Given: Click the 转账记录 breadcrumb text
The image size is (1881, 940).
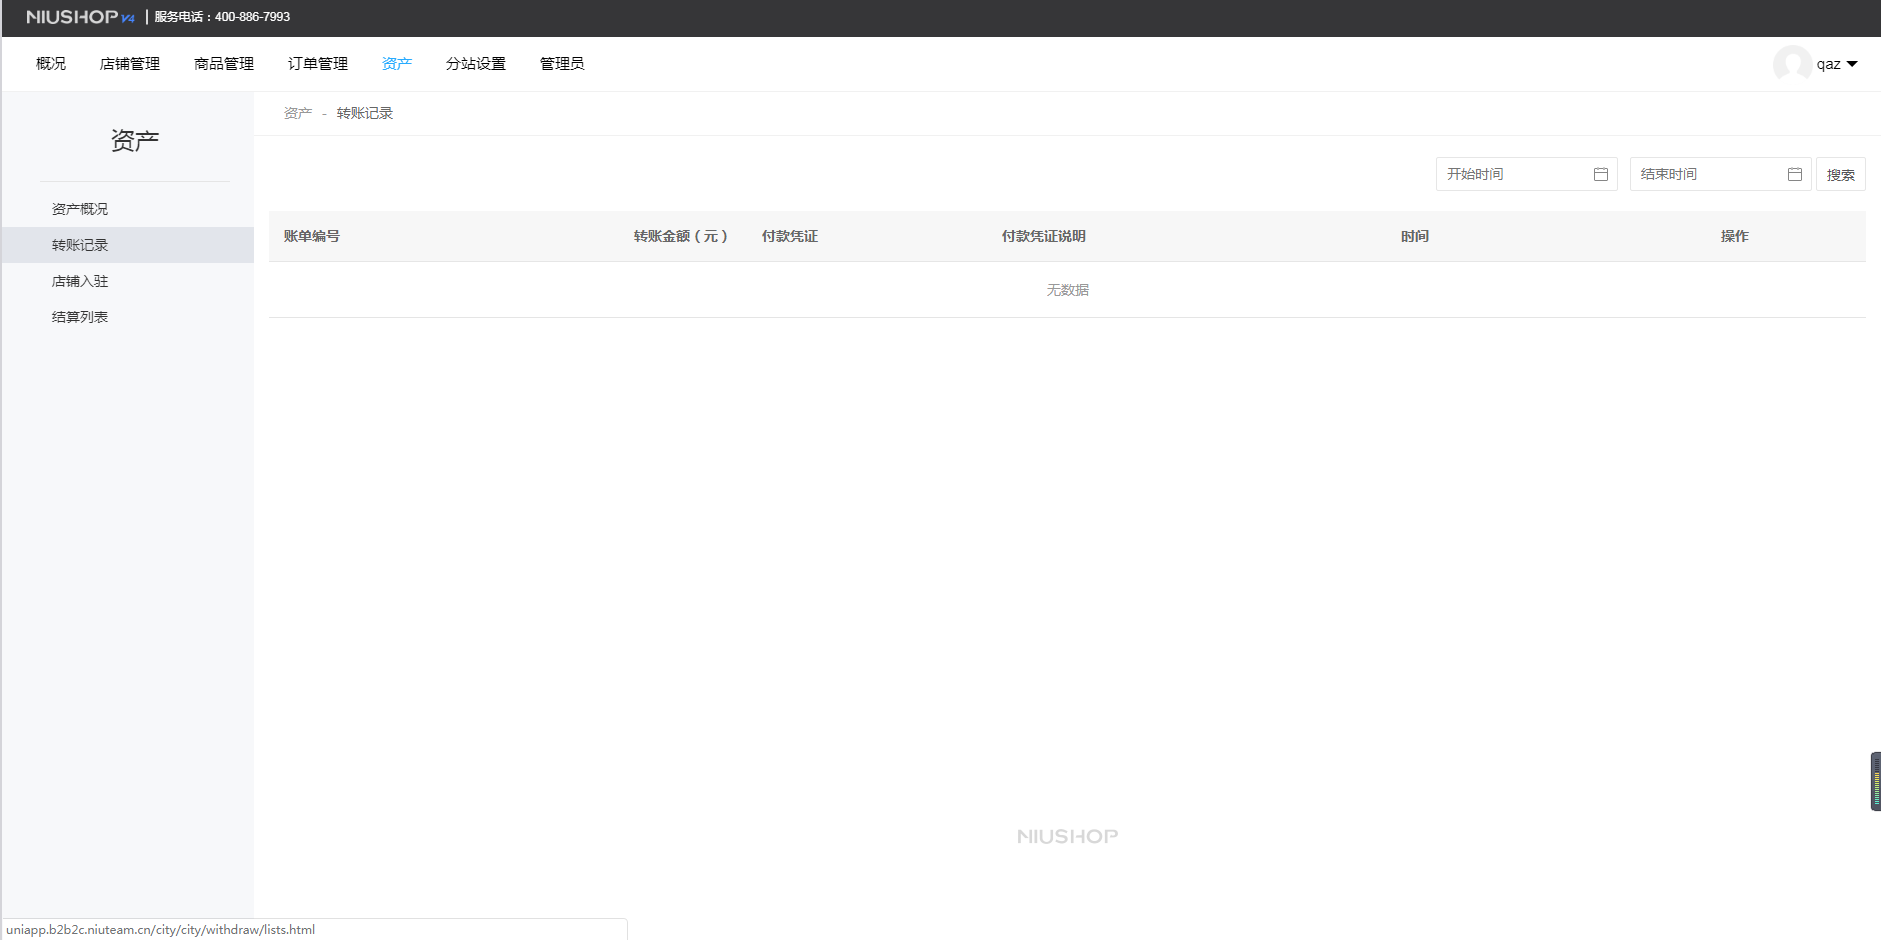Looking at the screenshot, I should pyautogui.click(x=365, y=113).
